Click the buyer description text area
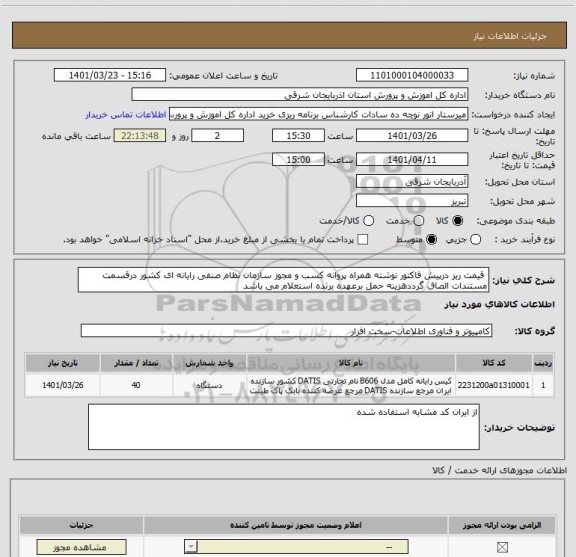This screenshot has height=557, width=576. (x=284, y=427)
